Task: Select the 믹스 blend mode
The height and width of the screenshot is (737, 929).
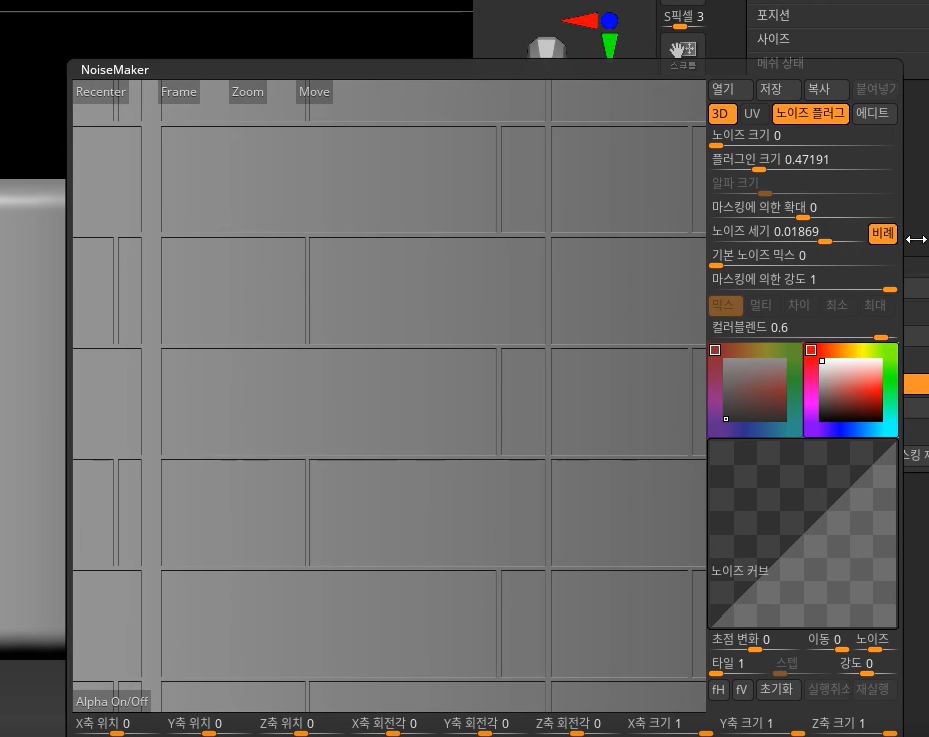Action: [x=725, y=305]
